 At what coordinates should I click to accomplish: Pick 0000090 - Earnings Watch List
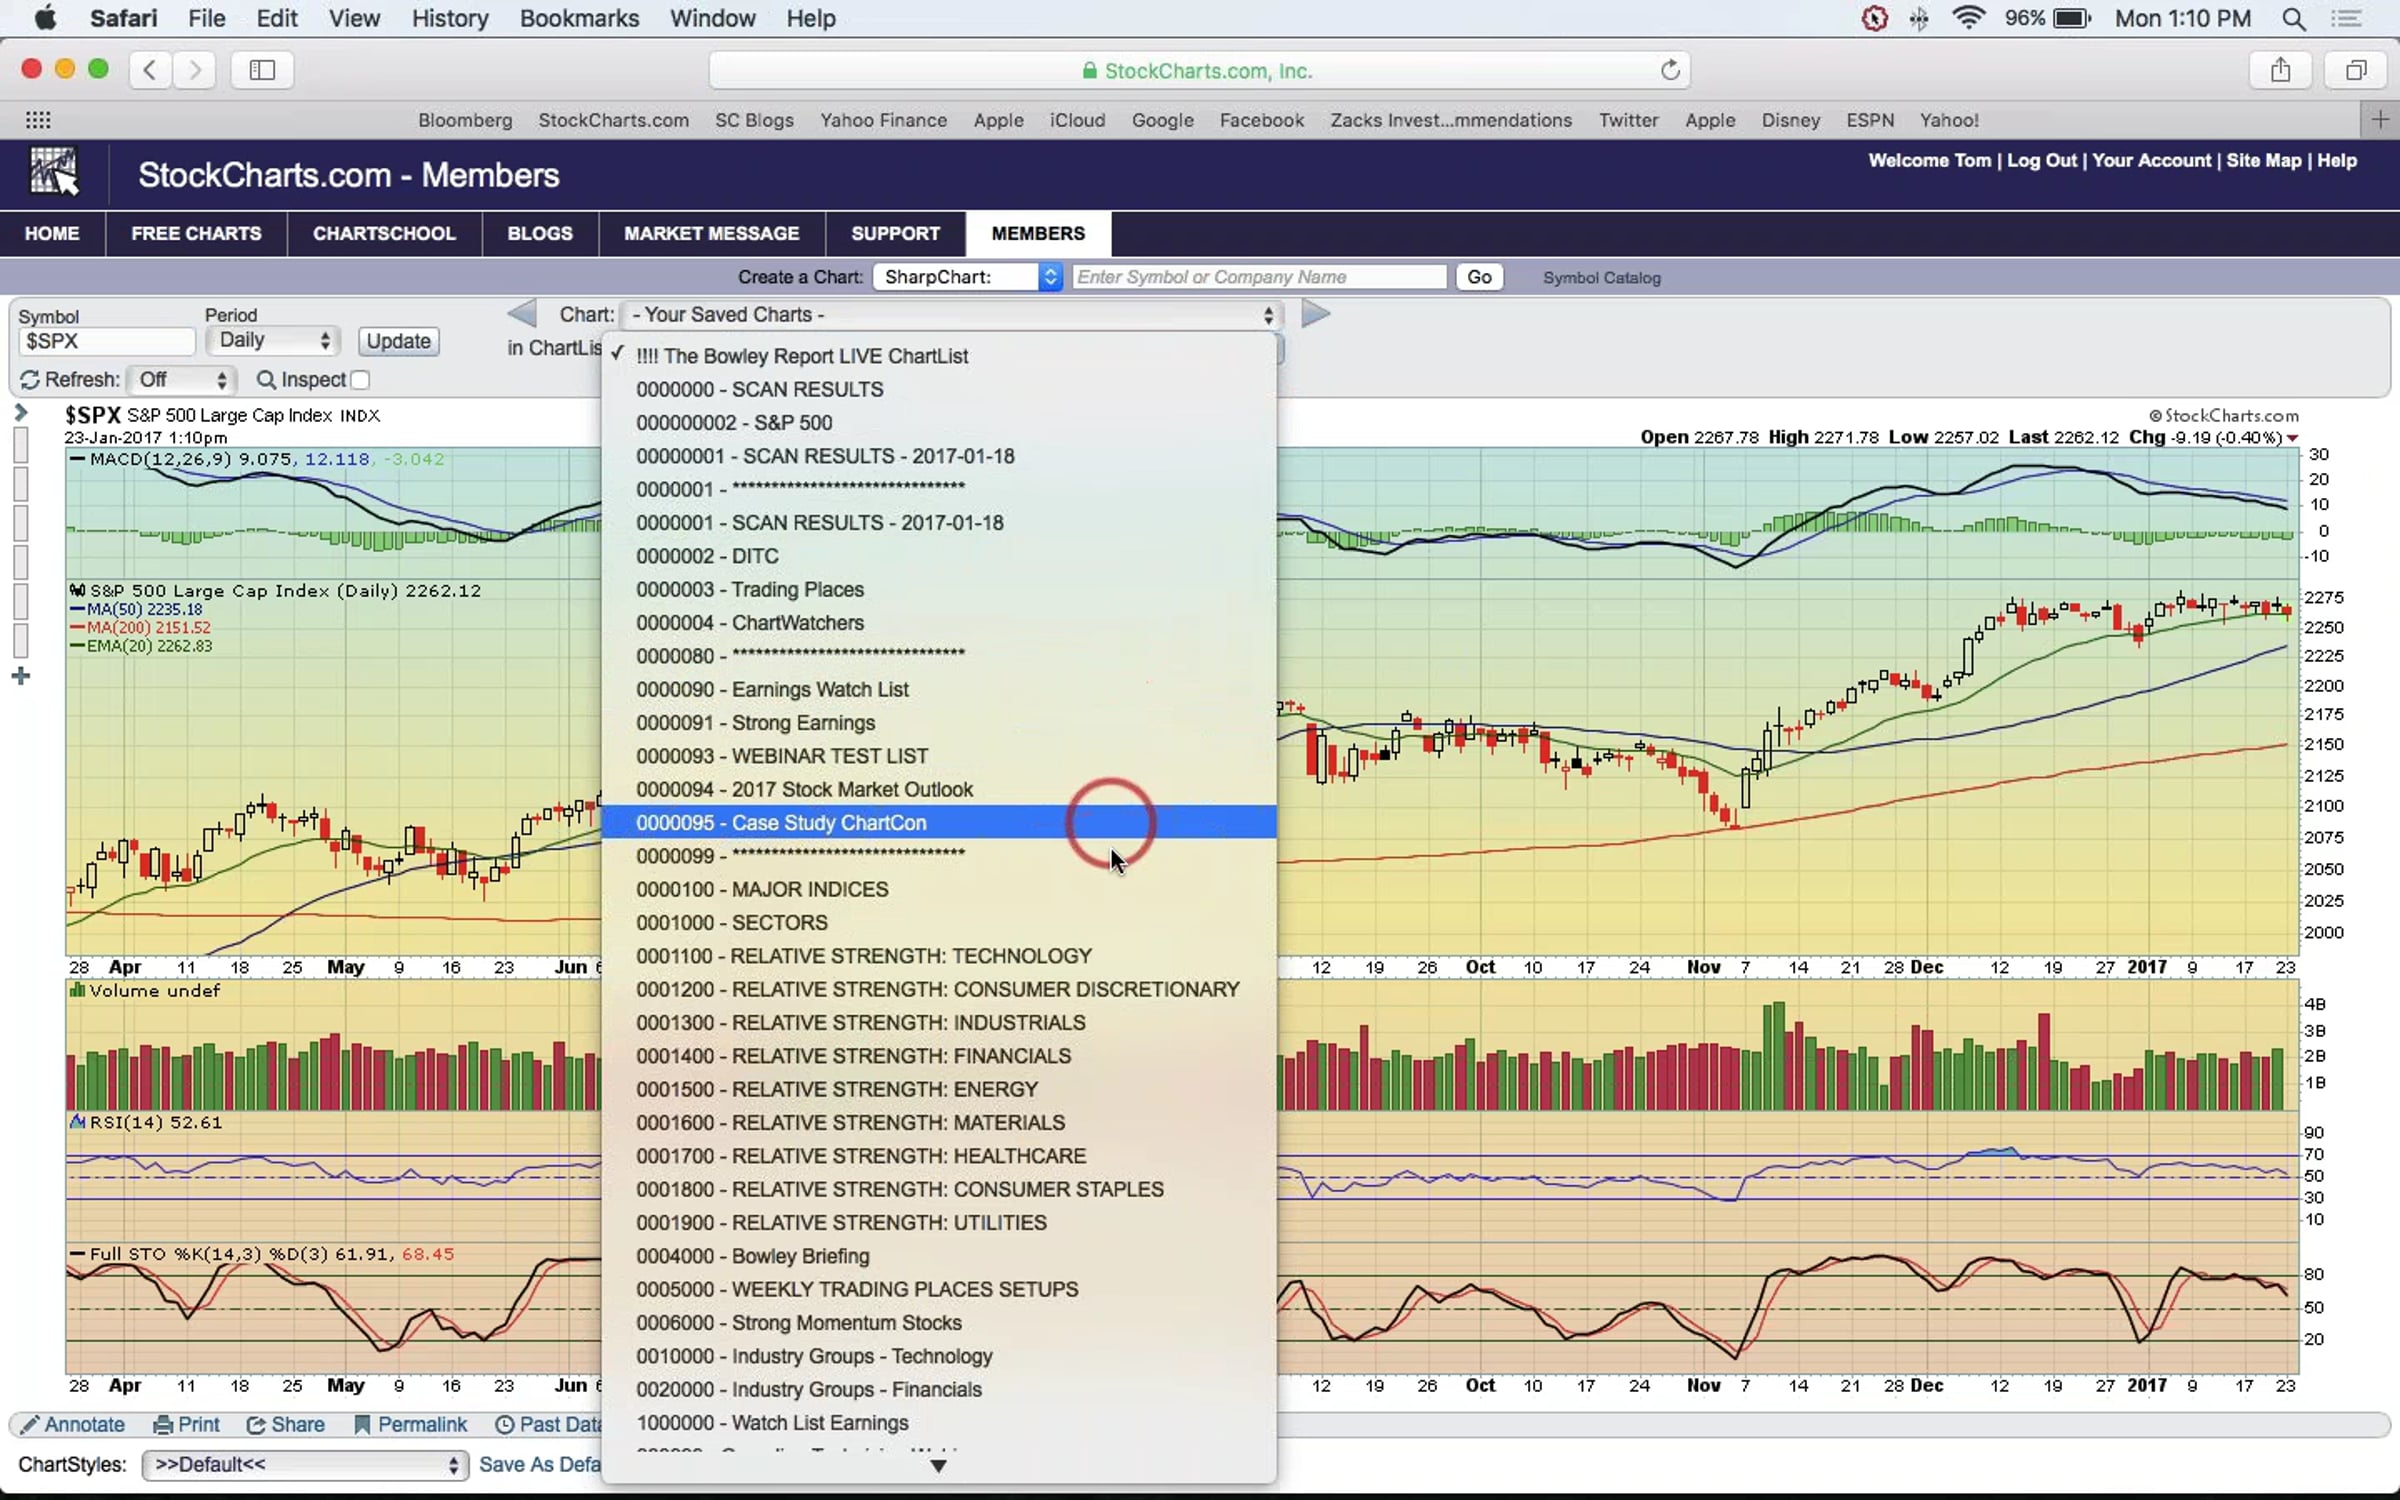click(x=938, y=689)
